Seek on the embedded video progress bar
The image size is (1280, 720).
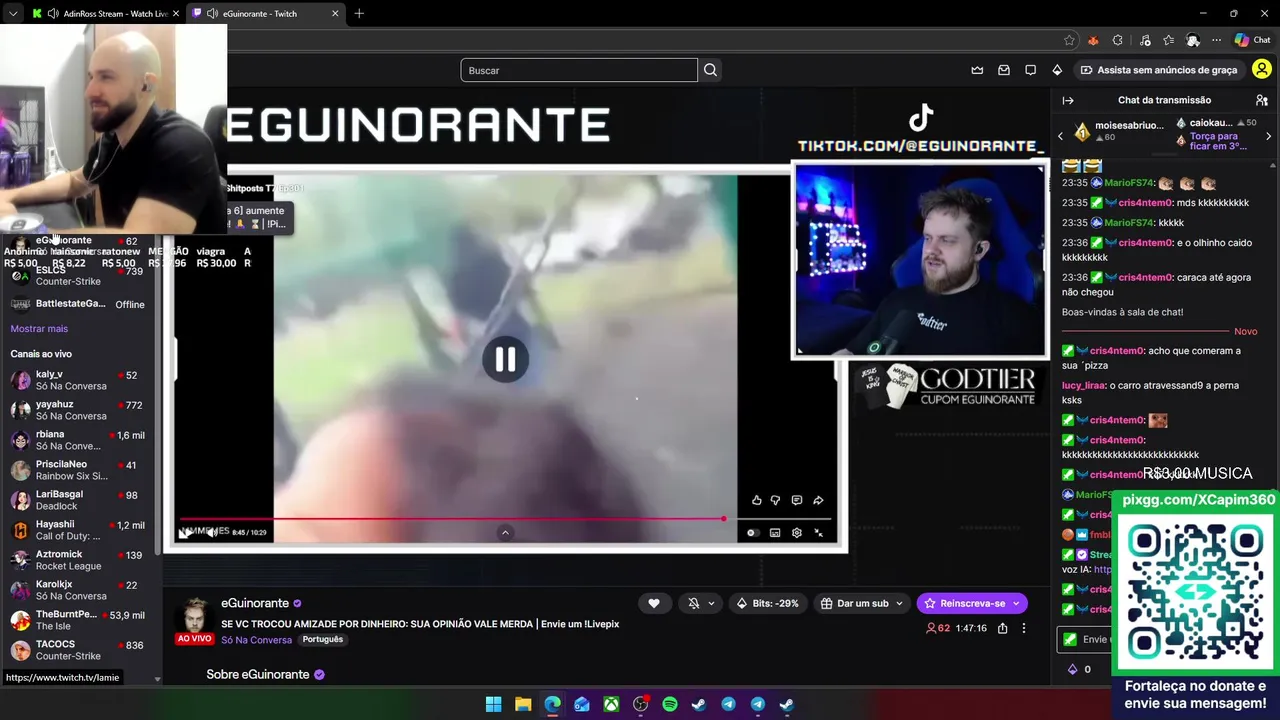tap(506, 519)
